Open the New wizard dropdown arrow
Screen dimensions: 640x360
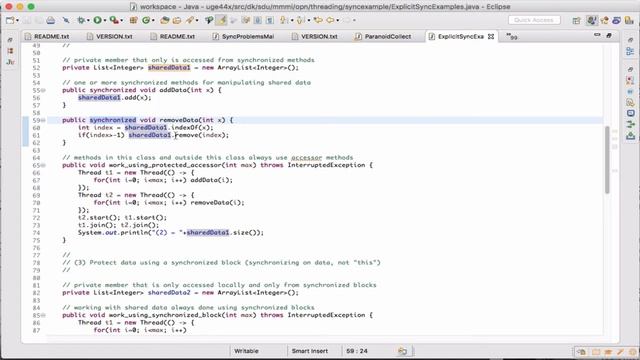click(x=17, y=20)
